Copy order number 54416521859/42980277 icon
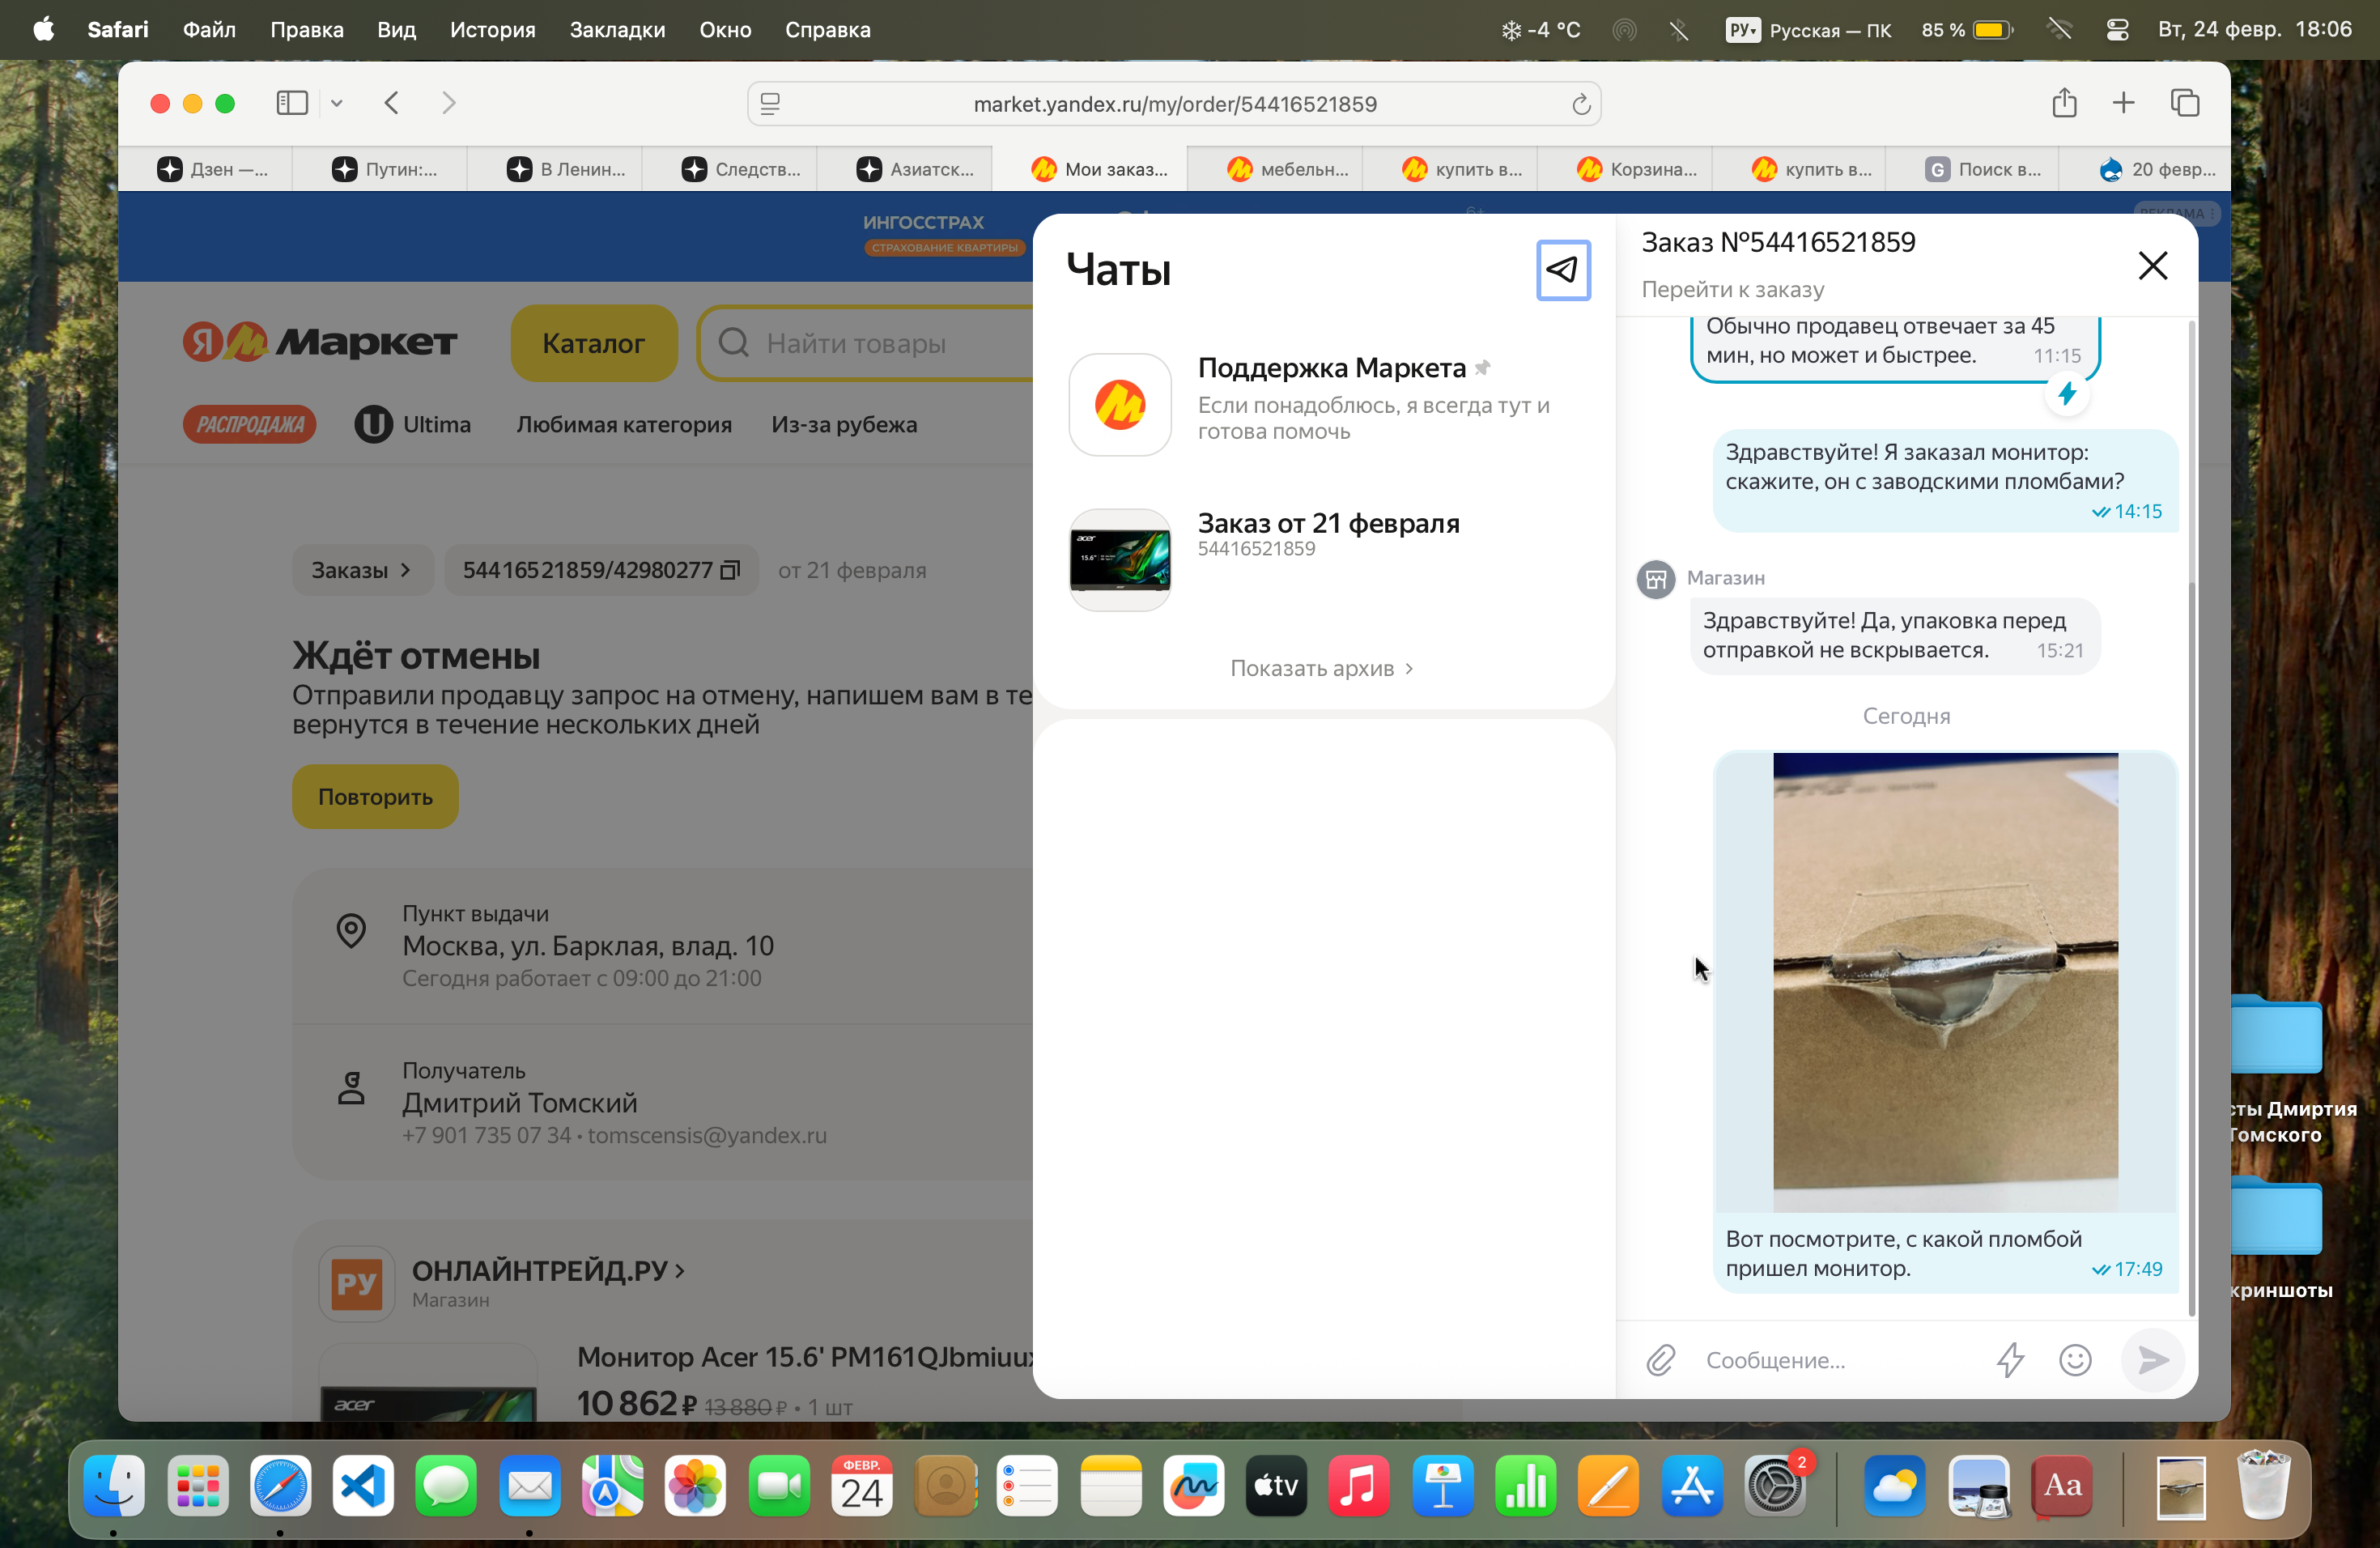 point(731,570)
